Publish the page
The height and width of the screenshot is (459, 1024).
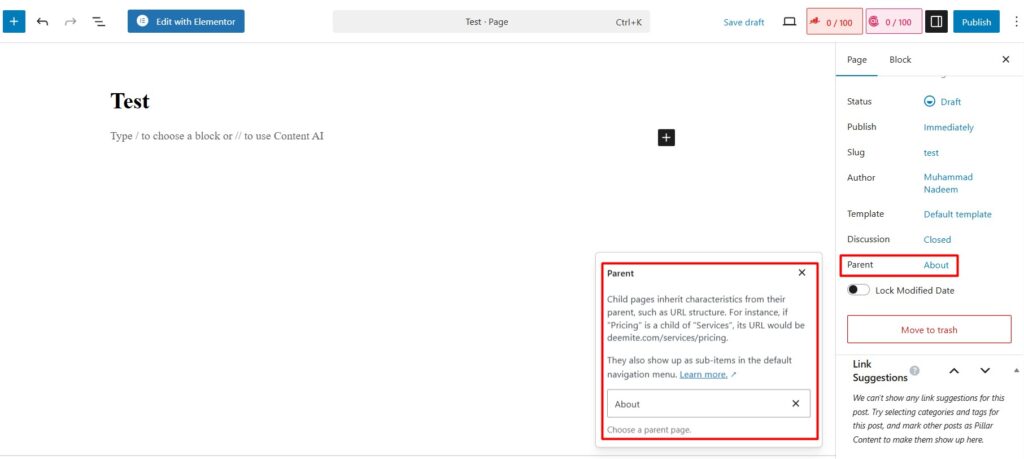pyautogui.click(x=976, y=22)
